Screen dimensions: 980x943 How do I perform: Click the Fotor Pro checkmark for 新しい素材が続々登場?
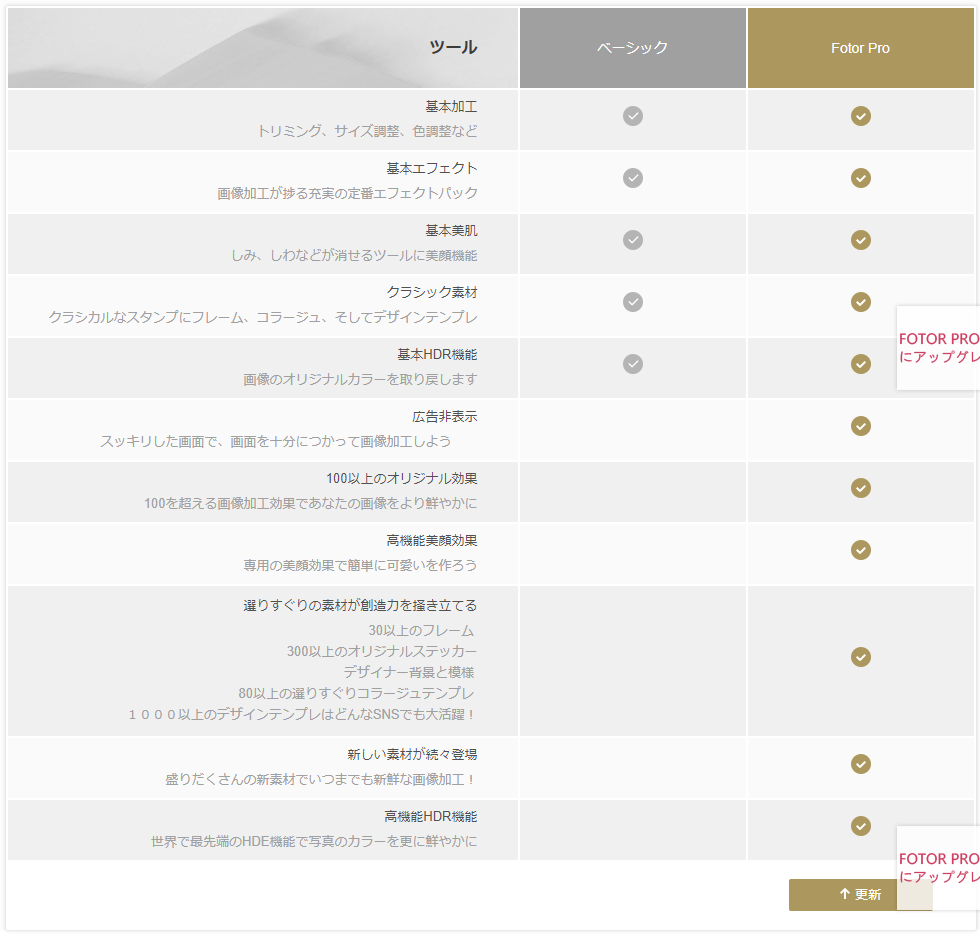[x=861, y=764]
